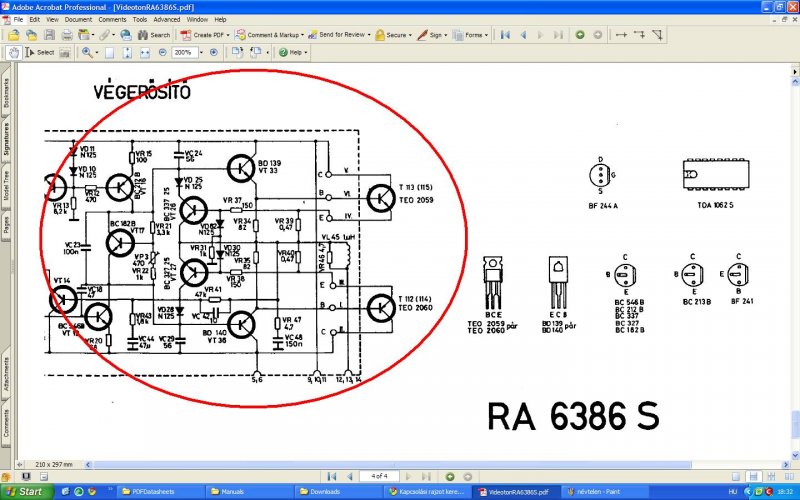This screenshot has width=800, height=500.
Task: Click the Print icon
Action: [67, 35]
